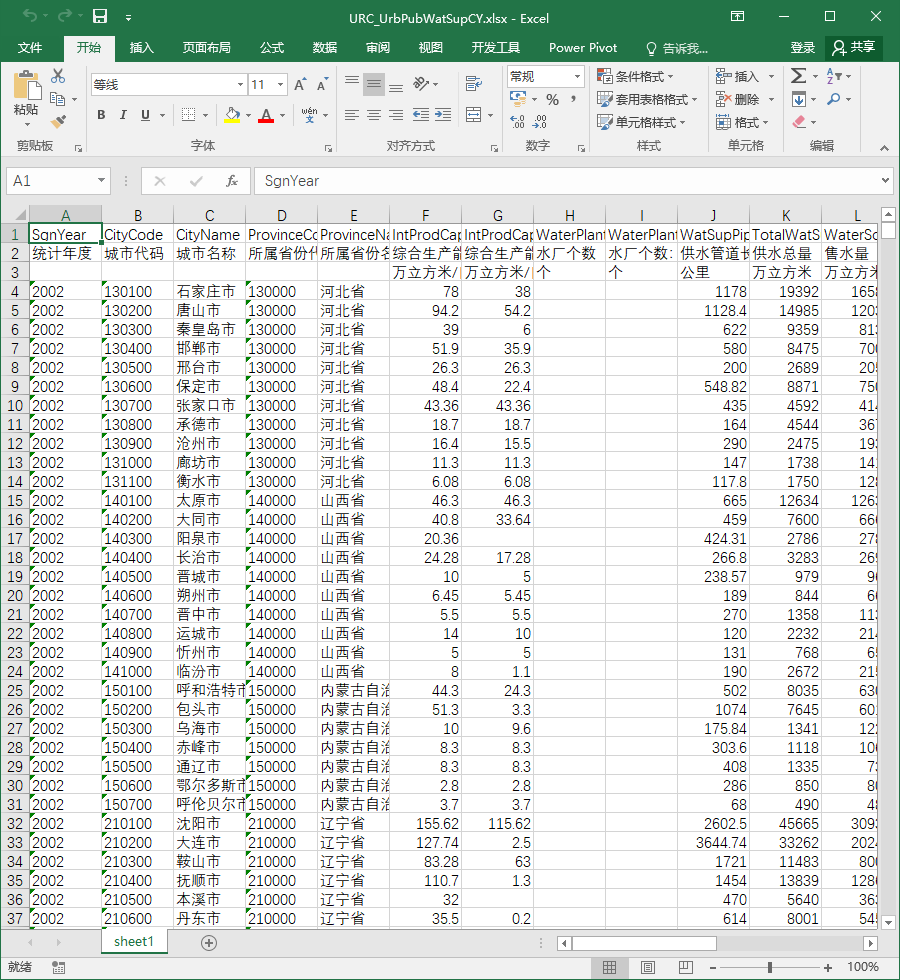The width and height of the screenshot is (900, 980).
Task: Click the Format Painter brush icon
Action: [x=58, y=121]
